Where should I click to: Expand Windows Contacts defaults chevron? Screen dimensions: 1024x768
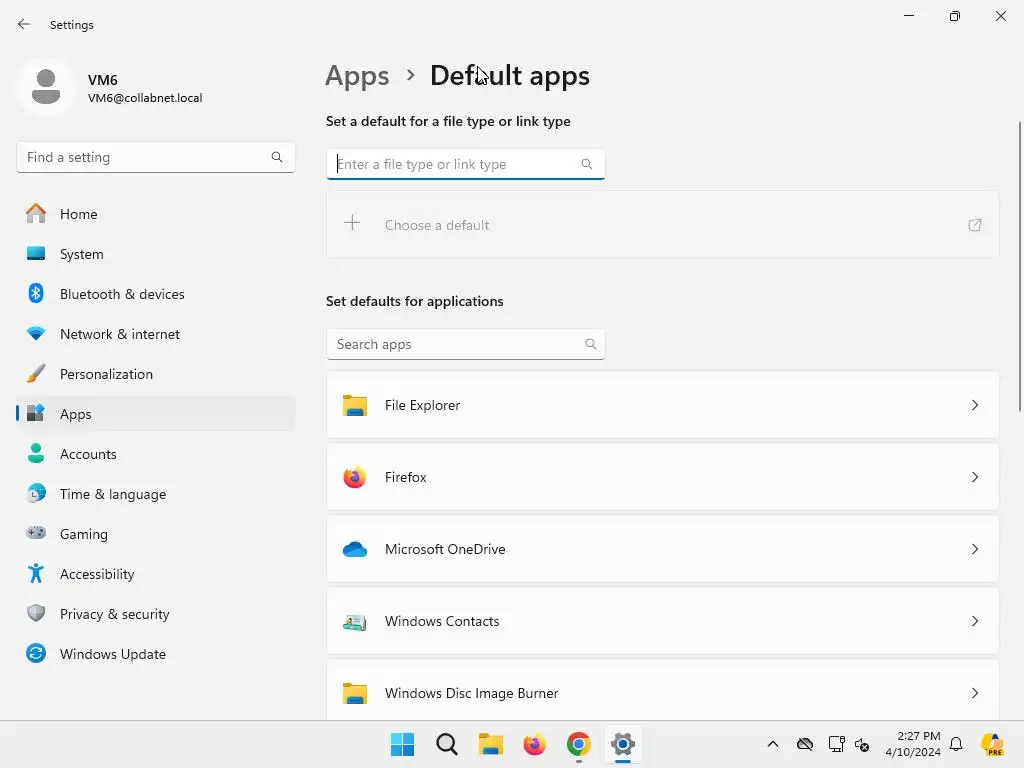974,621
